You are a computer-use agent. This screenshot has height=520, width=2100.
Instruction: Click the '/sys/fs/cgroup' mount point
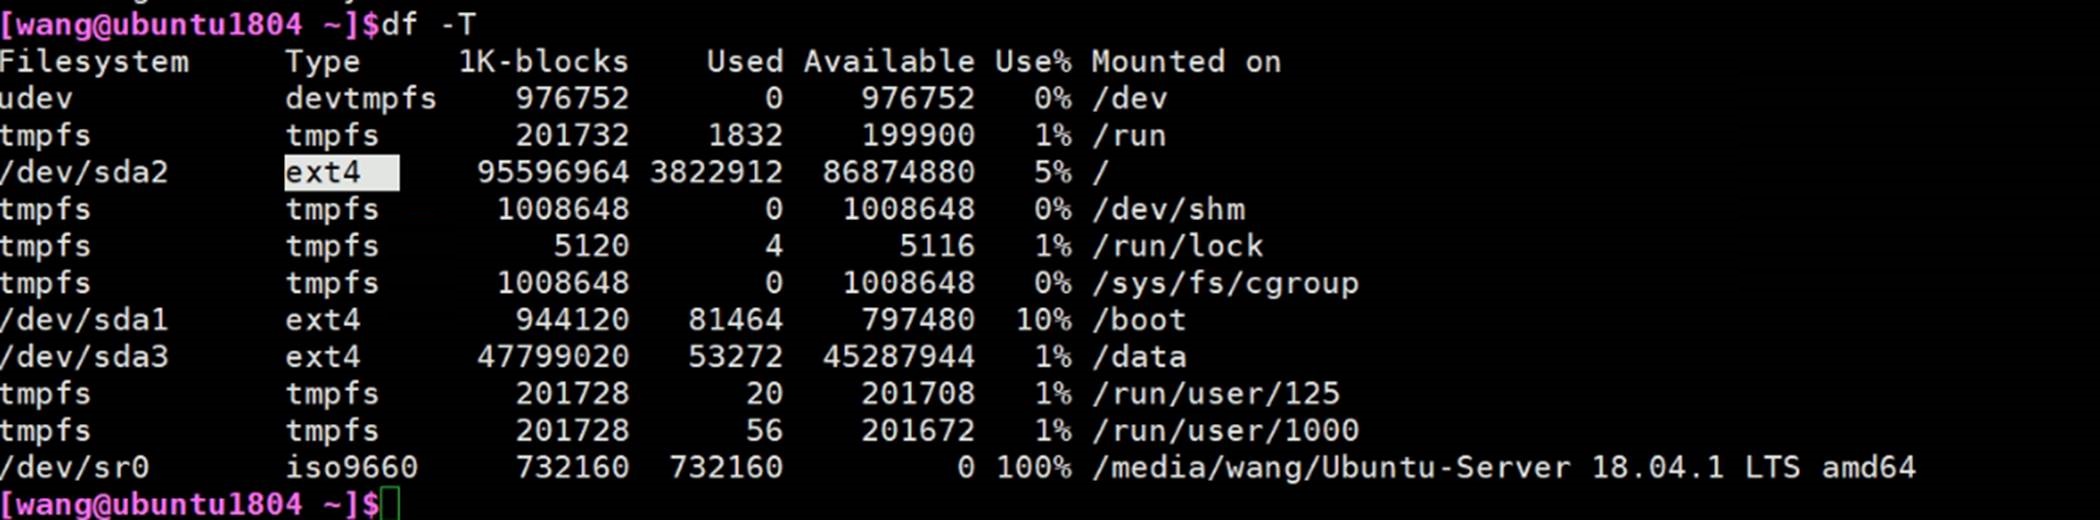[1225, 283]
